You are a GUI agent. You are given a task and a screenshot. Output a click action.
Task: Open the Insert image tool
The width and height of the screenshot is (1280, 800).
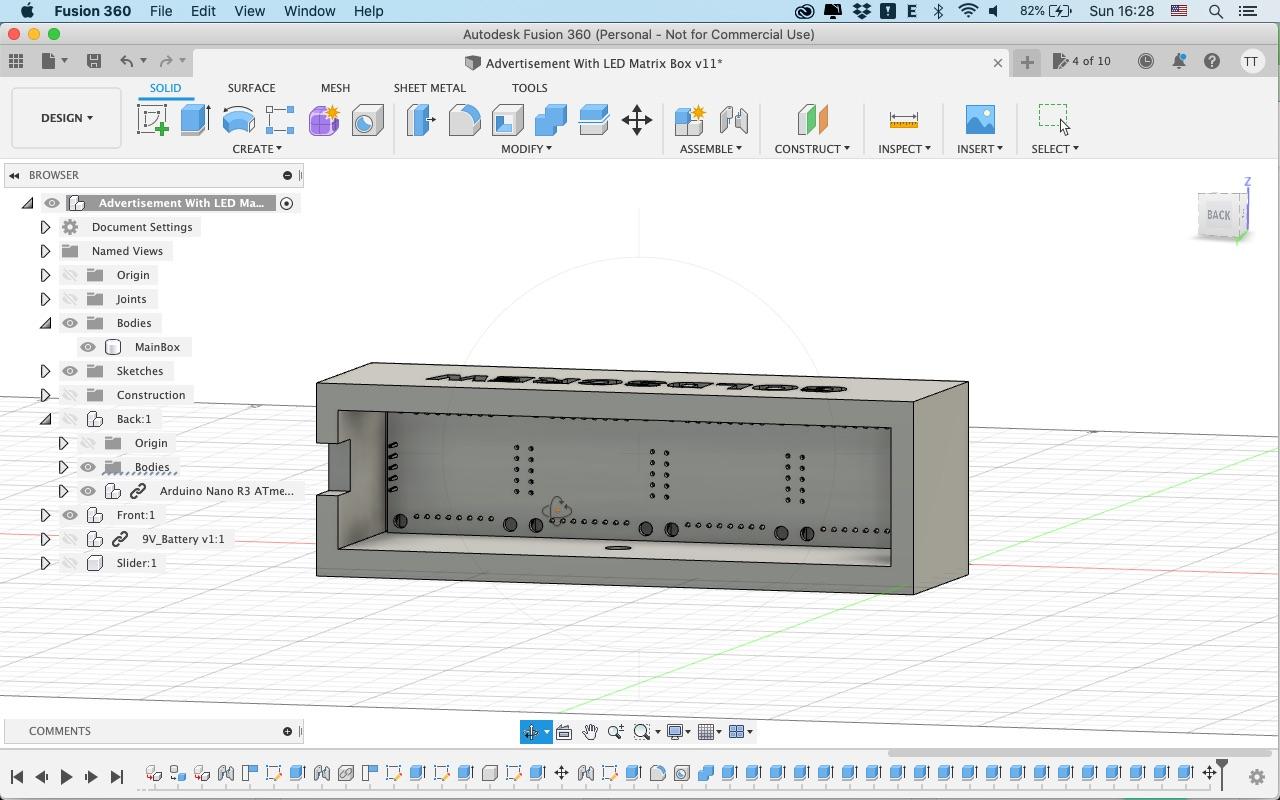coord(979,120)
